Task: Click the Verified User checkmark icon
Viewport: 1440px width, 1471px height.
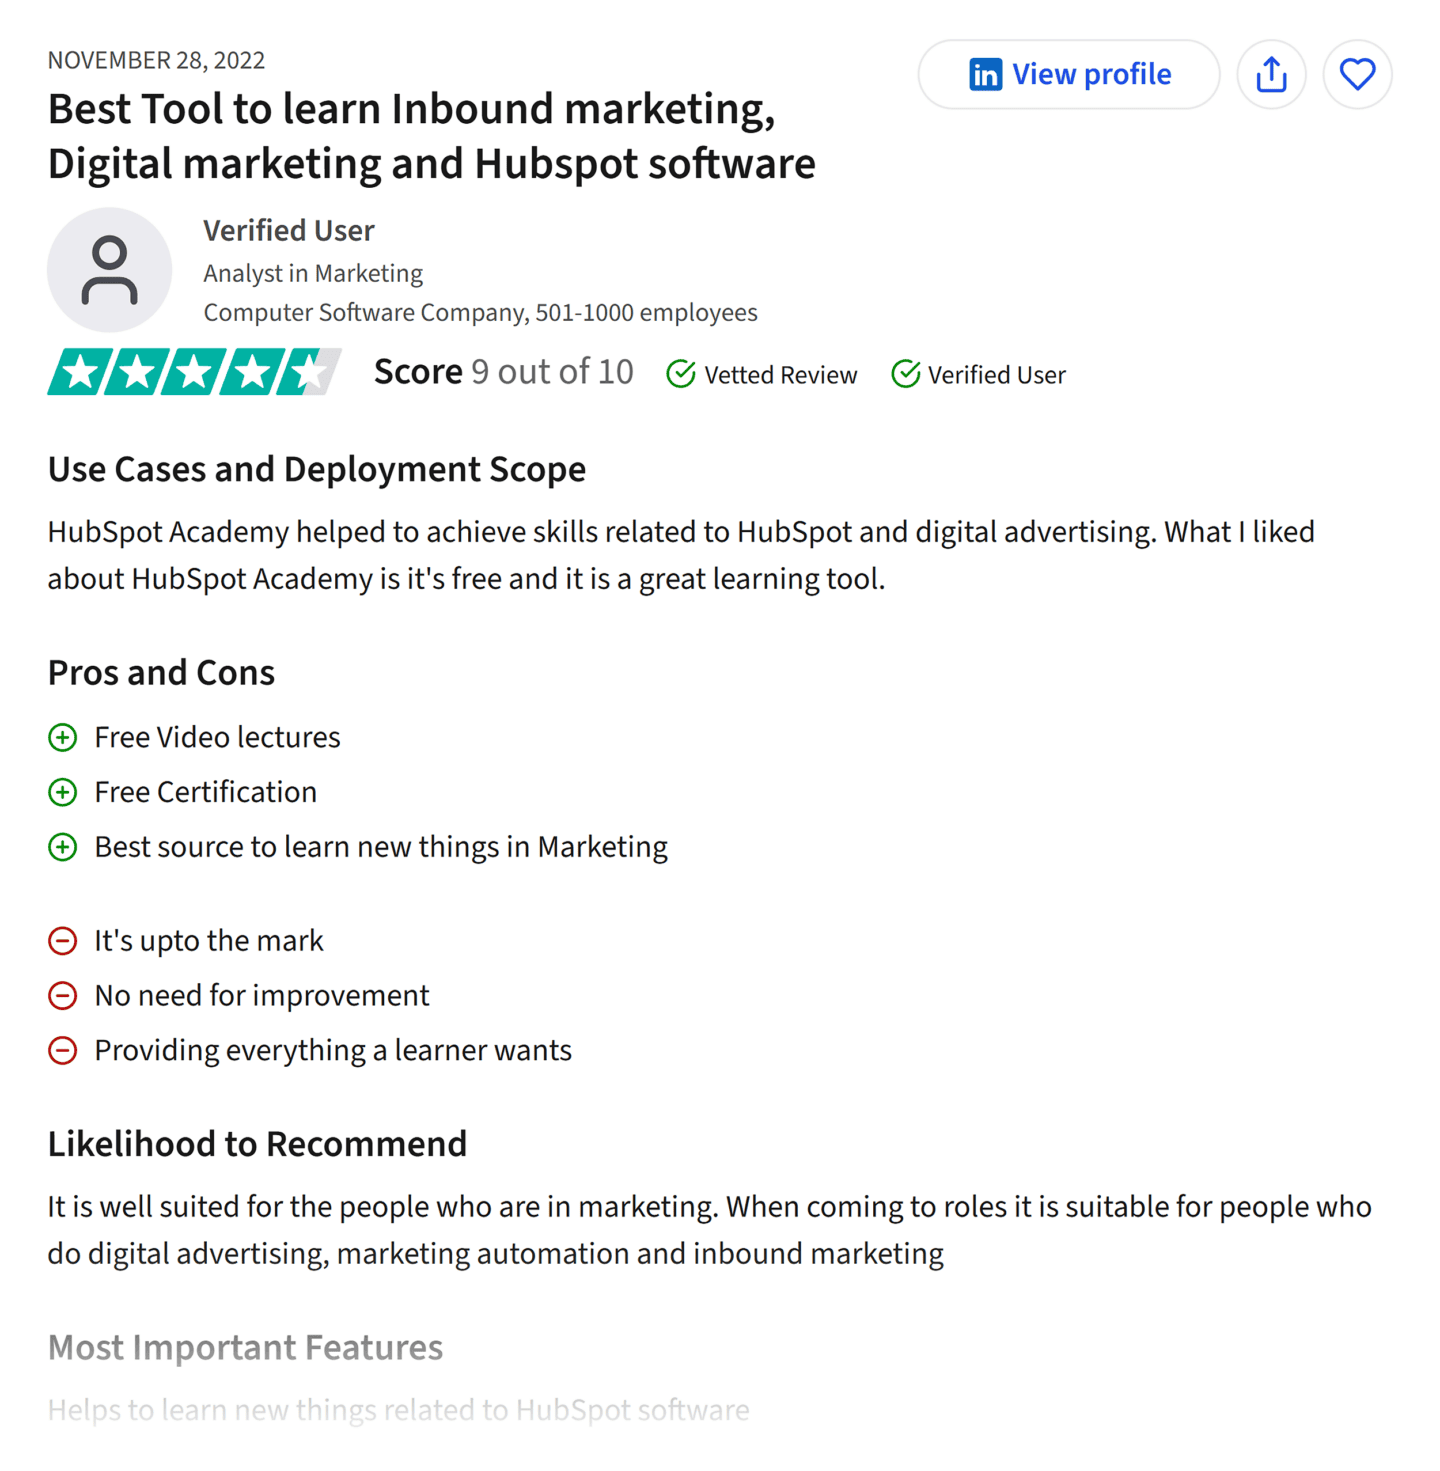Action: pos(905,374)
